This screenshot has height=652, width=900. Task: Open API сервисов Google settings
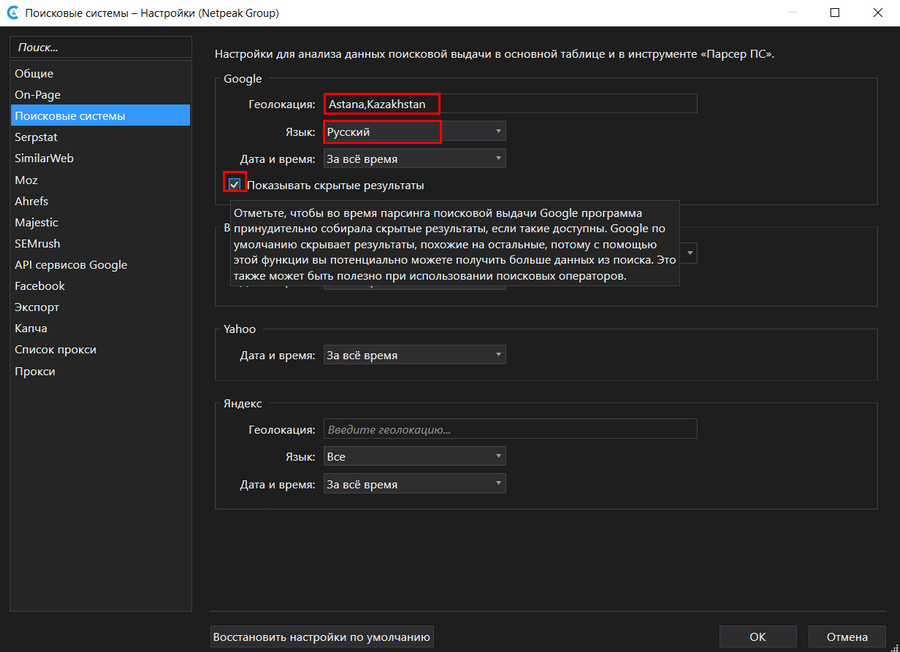tap(100, 265)
